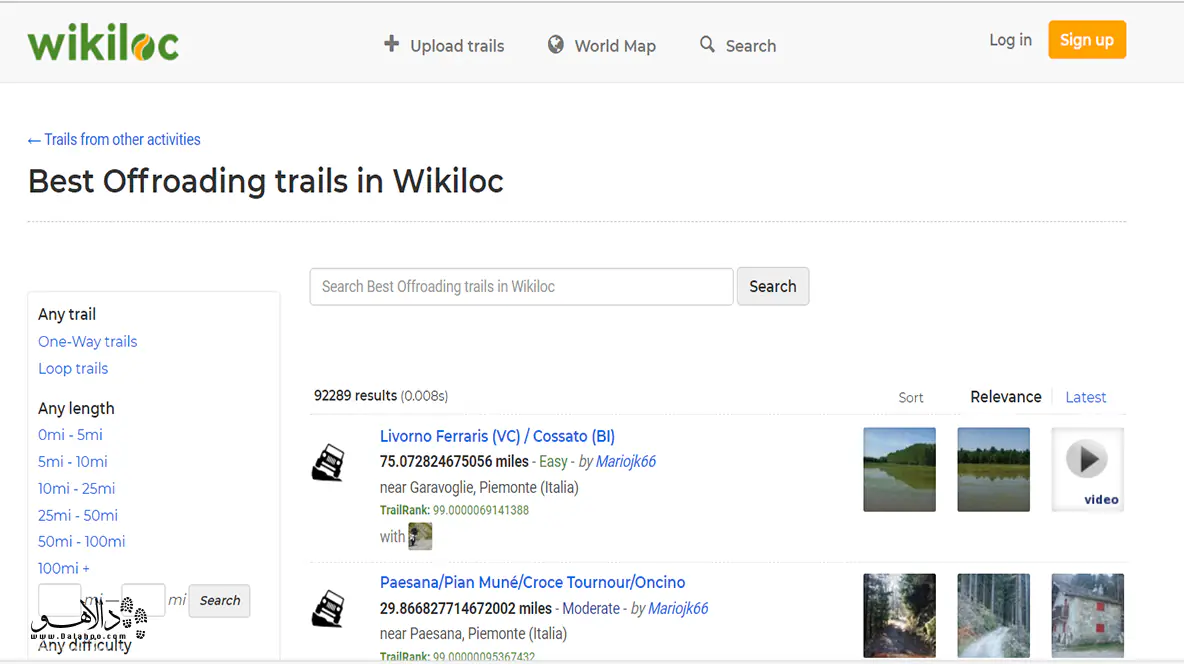This screenshot has height=664, width=1184.
Task: Click the 'Any trail' filter heading
Action: 67,314
